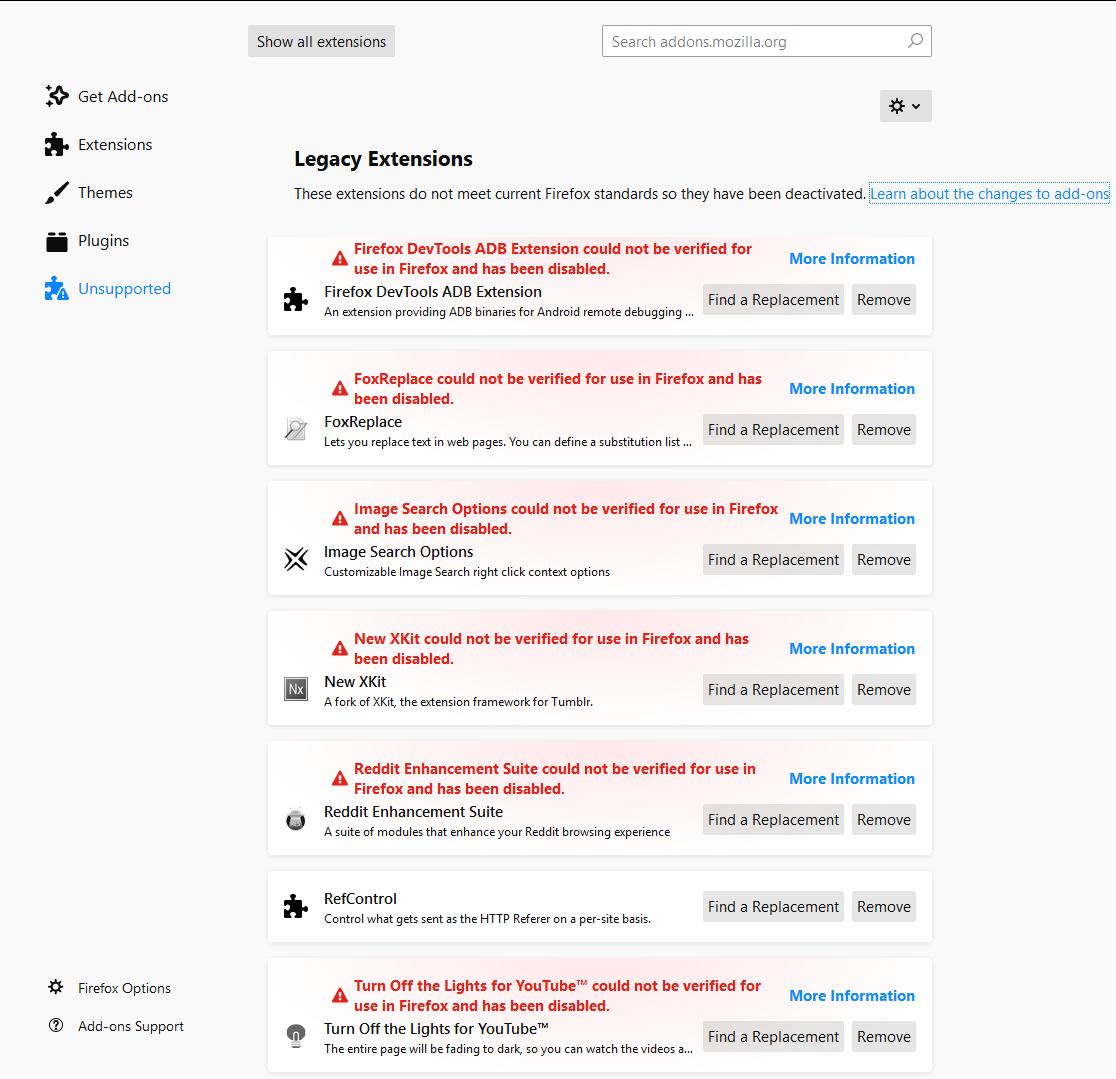Find a Replacement for FoxReplace
Viewport: 1116px width, 1079px height.
click(x=773, y=430)
